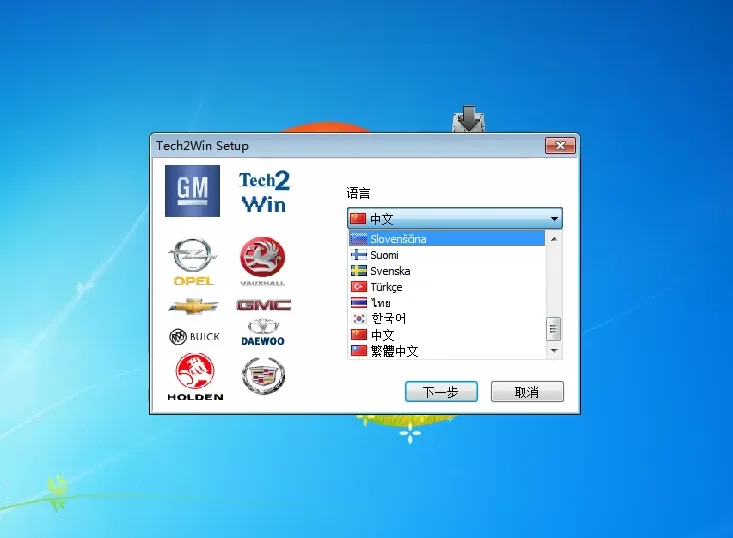Image resolution: width=733 pixels, height=538 pixels.
Task: Click the language dropdown arrow button
Action: [554, 219]
